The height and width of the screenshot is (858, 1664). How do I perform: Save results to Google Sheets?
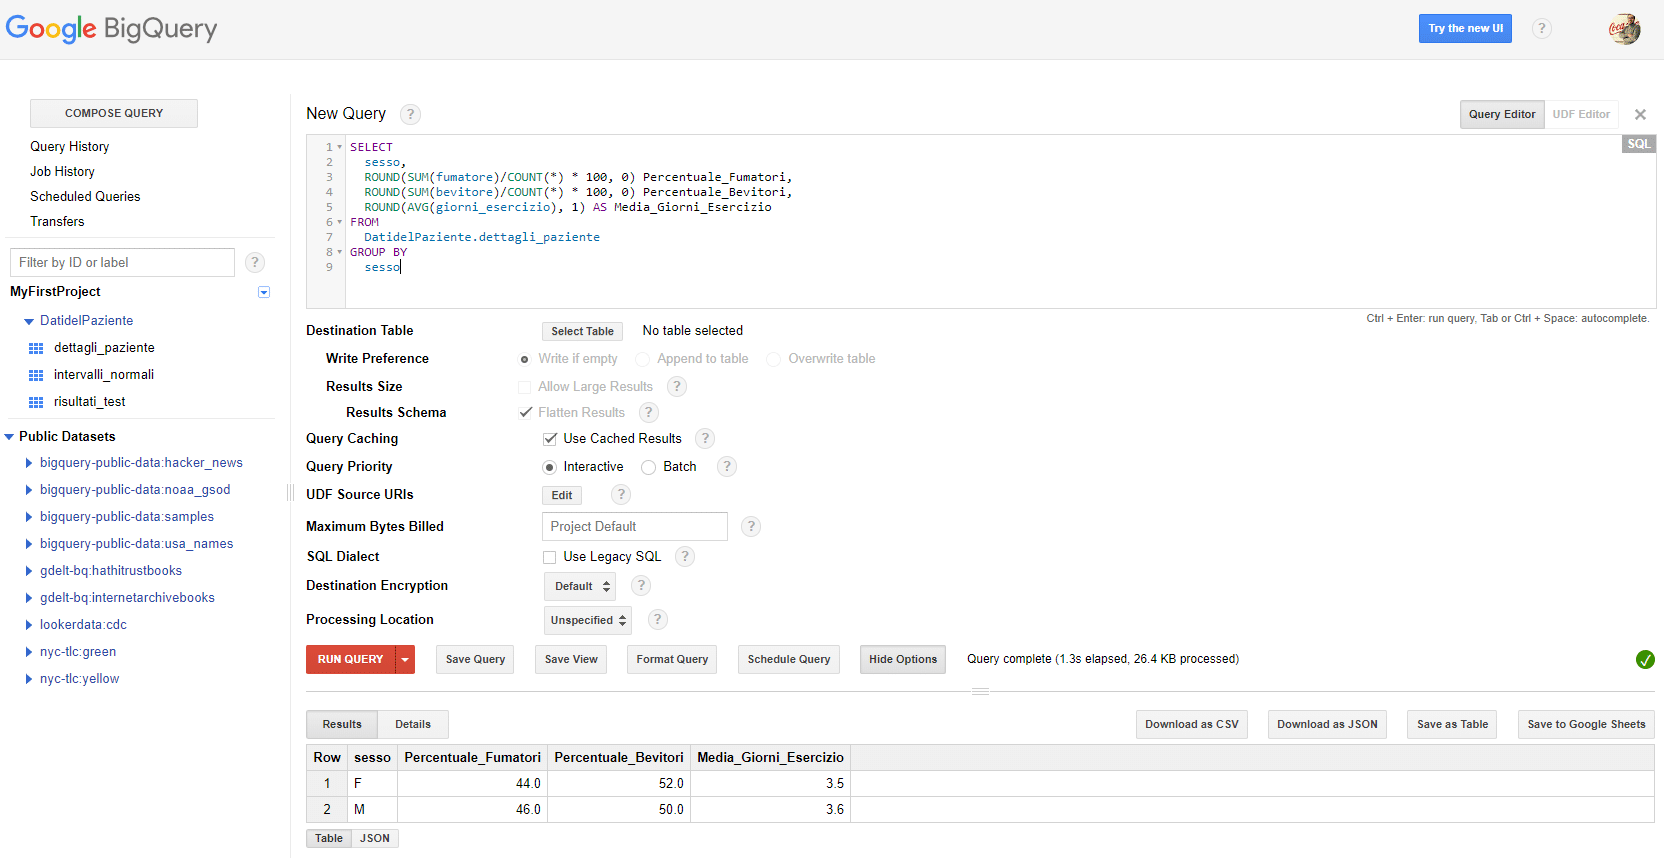point(1586,724)
